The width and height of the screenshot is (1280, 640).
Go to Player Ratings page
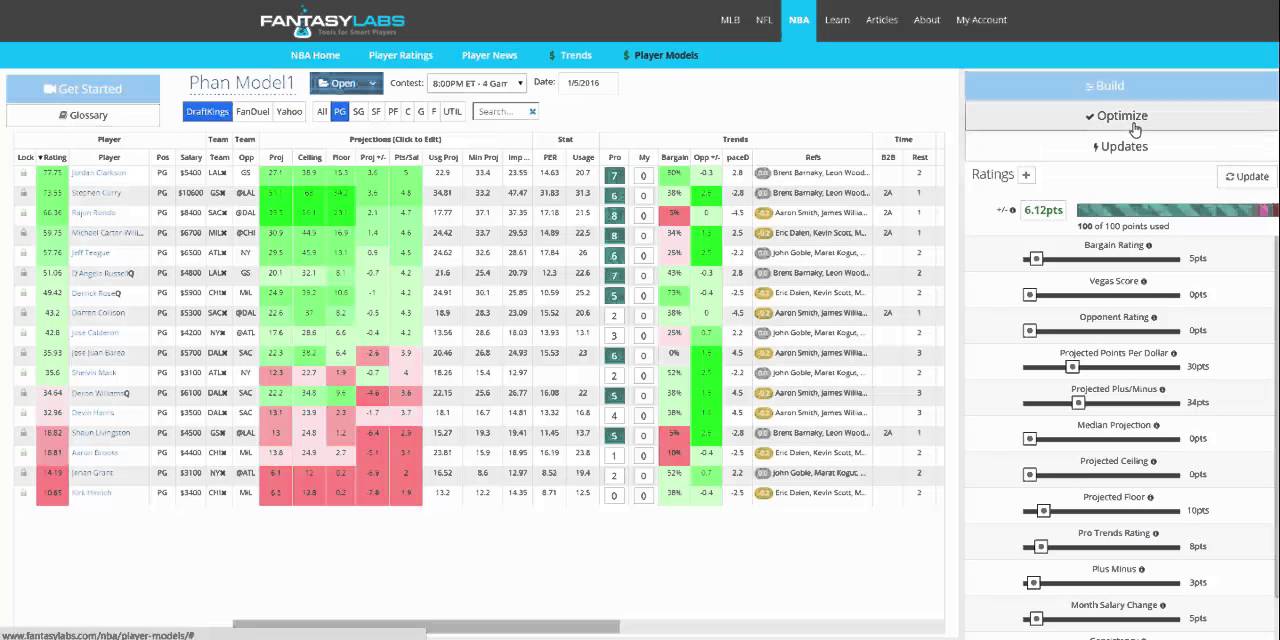400,55
